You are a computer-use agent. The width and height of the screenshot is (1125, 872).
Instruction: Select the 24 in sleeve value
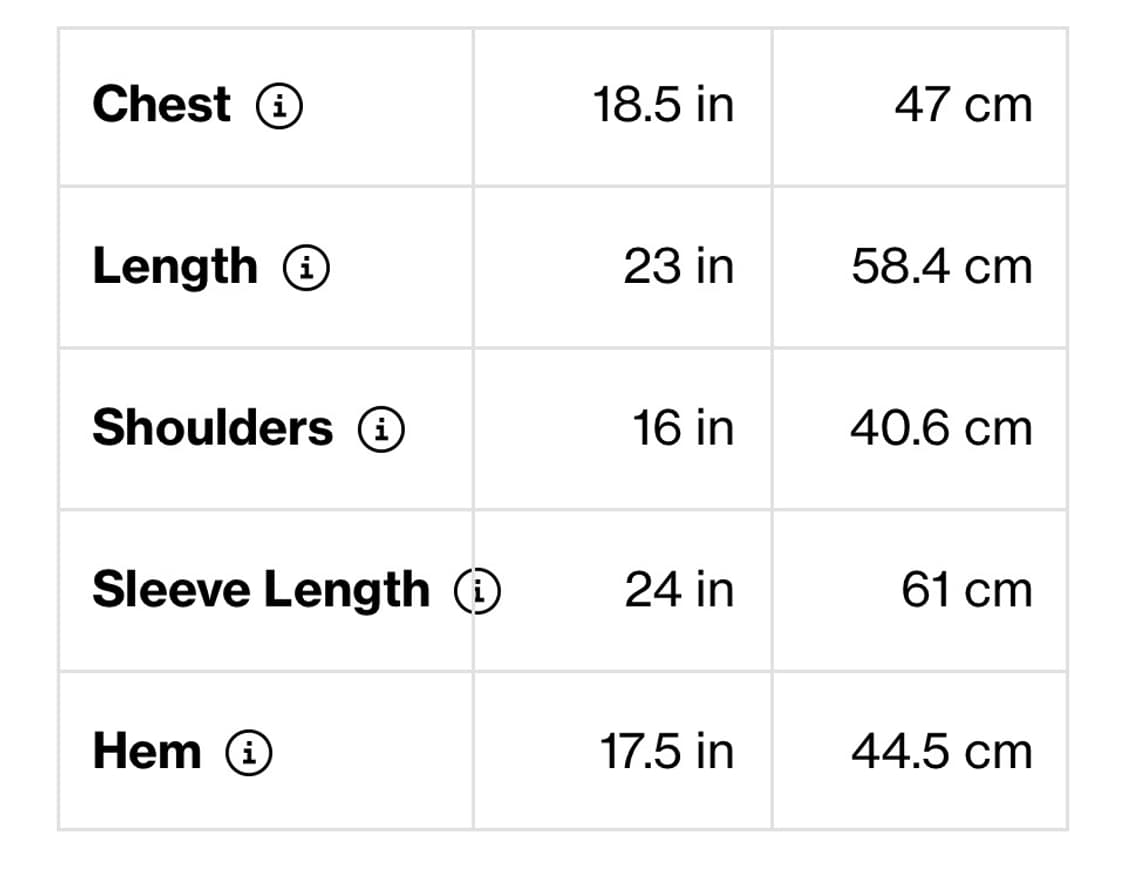coord(679,590)
